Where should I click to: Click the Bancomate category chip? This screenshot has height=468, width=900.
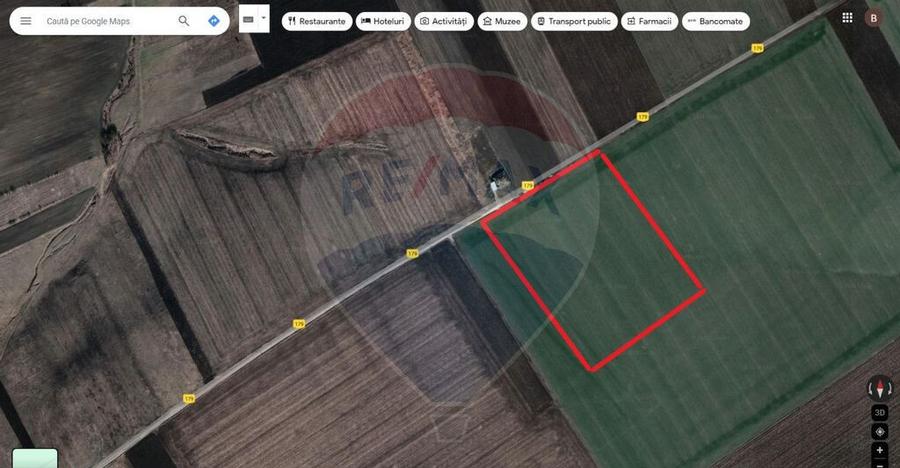coord(716,21)
